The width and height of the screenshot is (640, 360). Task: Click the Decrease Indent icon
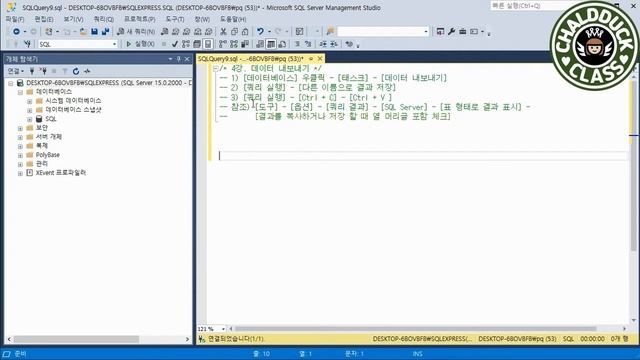[323, 44]
